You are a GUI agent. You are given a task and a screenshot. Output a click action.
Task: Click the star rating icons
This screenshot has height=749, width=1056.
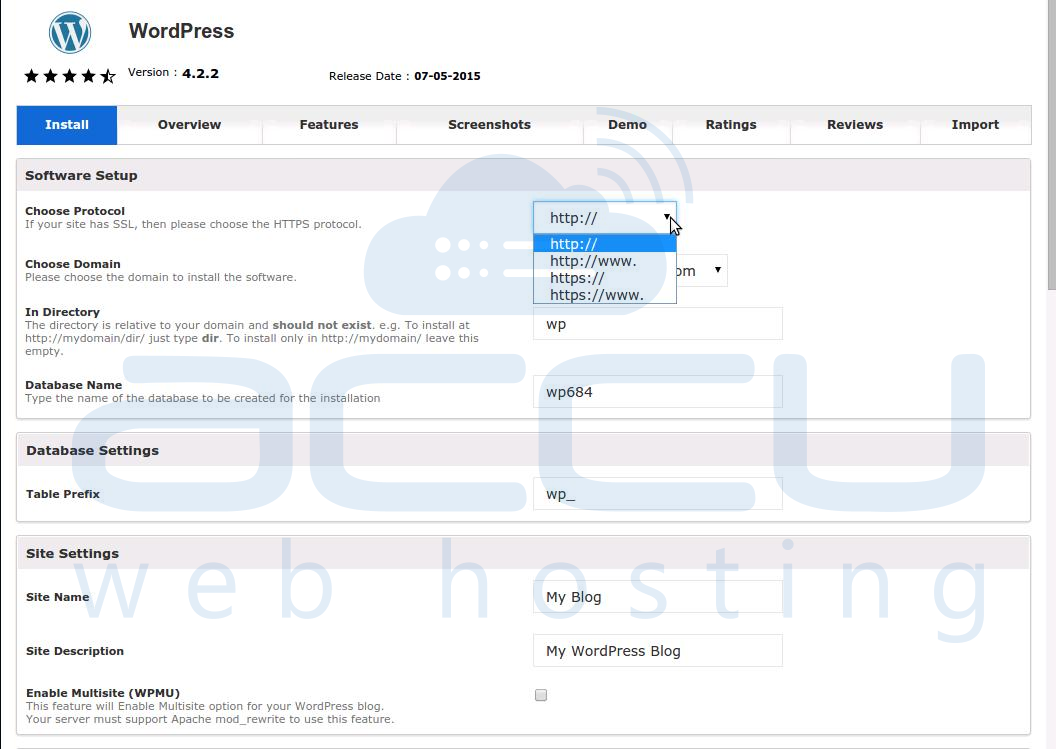click(x=70, y=76)
